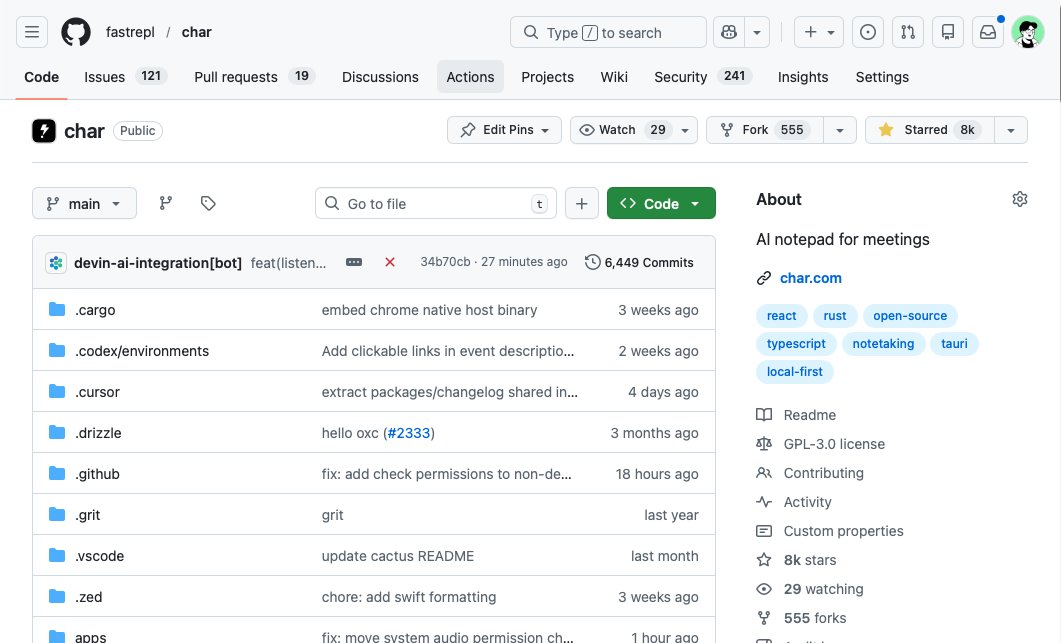The height and width of the screenshot is (643, 1061).
Task: Open the Copilot chat icon
Action: click(x=729, y=32)
